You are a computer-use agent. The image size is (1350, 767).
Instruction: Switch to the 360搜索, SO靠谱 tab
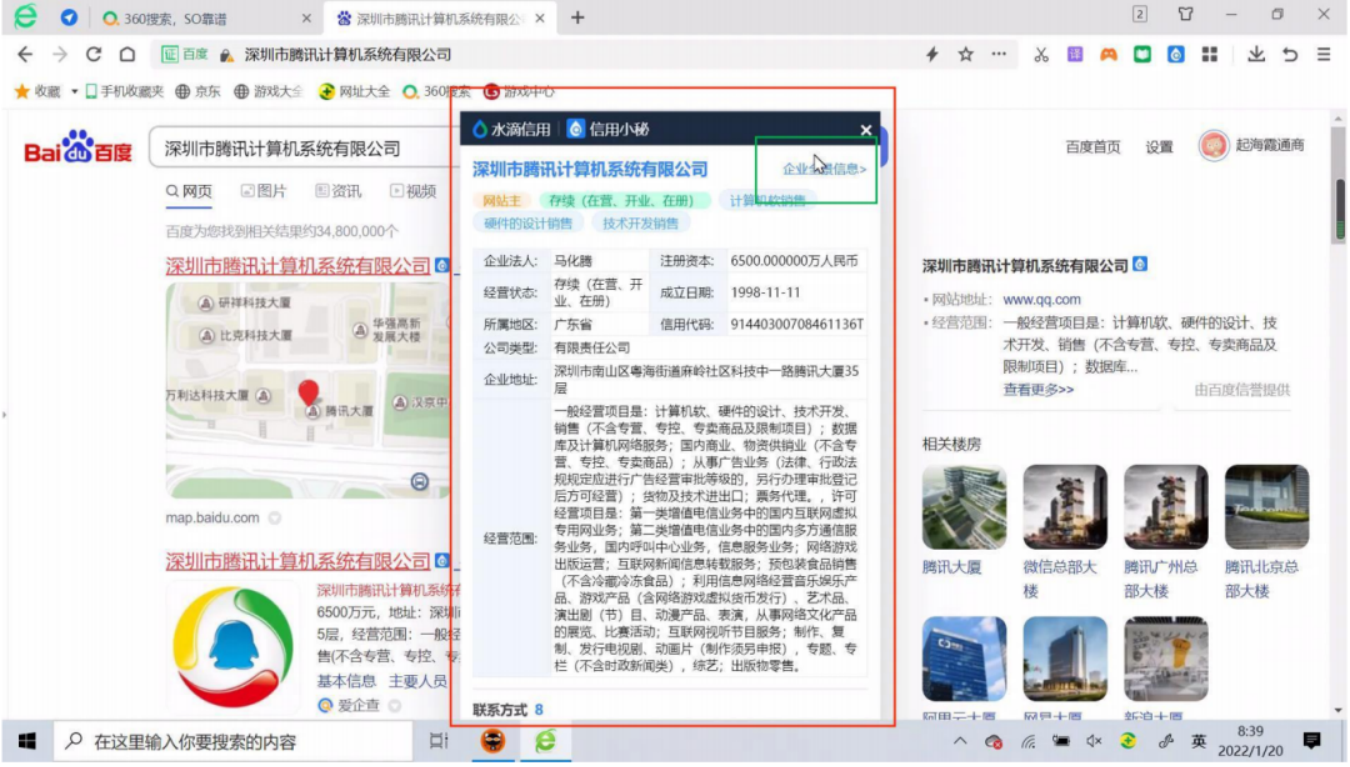tap(206, 19)
